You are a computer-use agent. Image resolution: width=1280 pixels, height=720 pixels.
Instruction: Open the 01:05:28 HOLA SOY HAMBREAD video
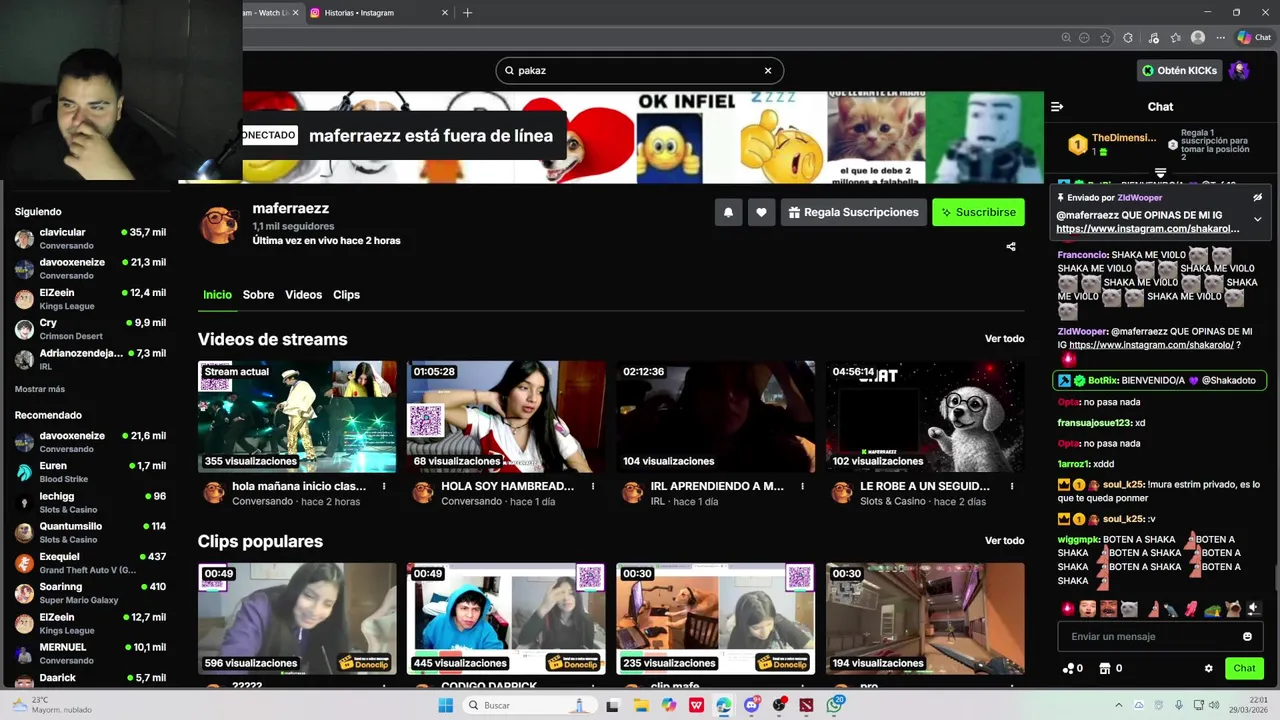pos(506,417)
